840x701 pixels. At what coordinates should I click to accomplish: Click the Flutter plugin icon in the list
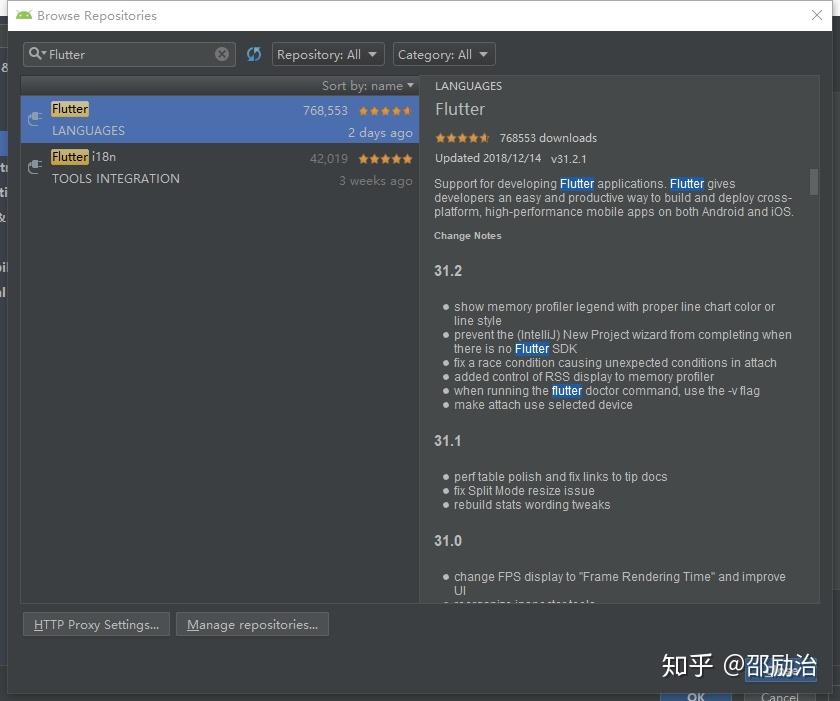35,118
